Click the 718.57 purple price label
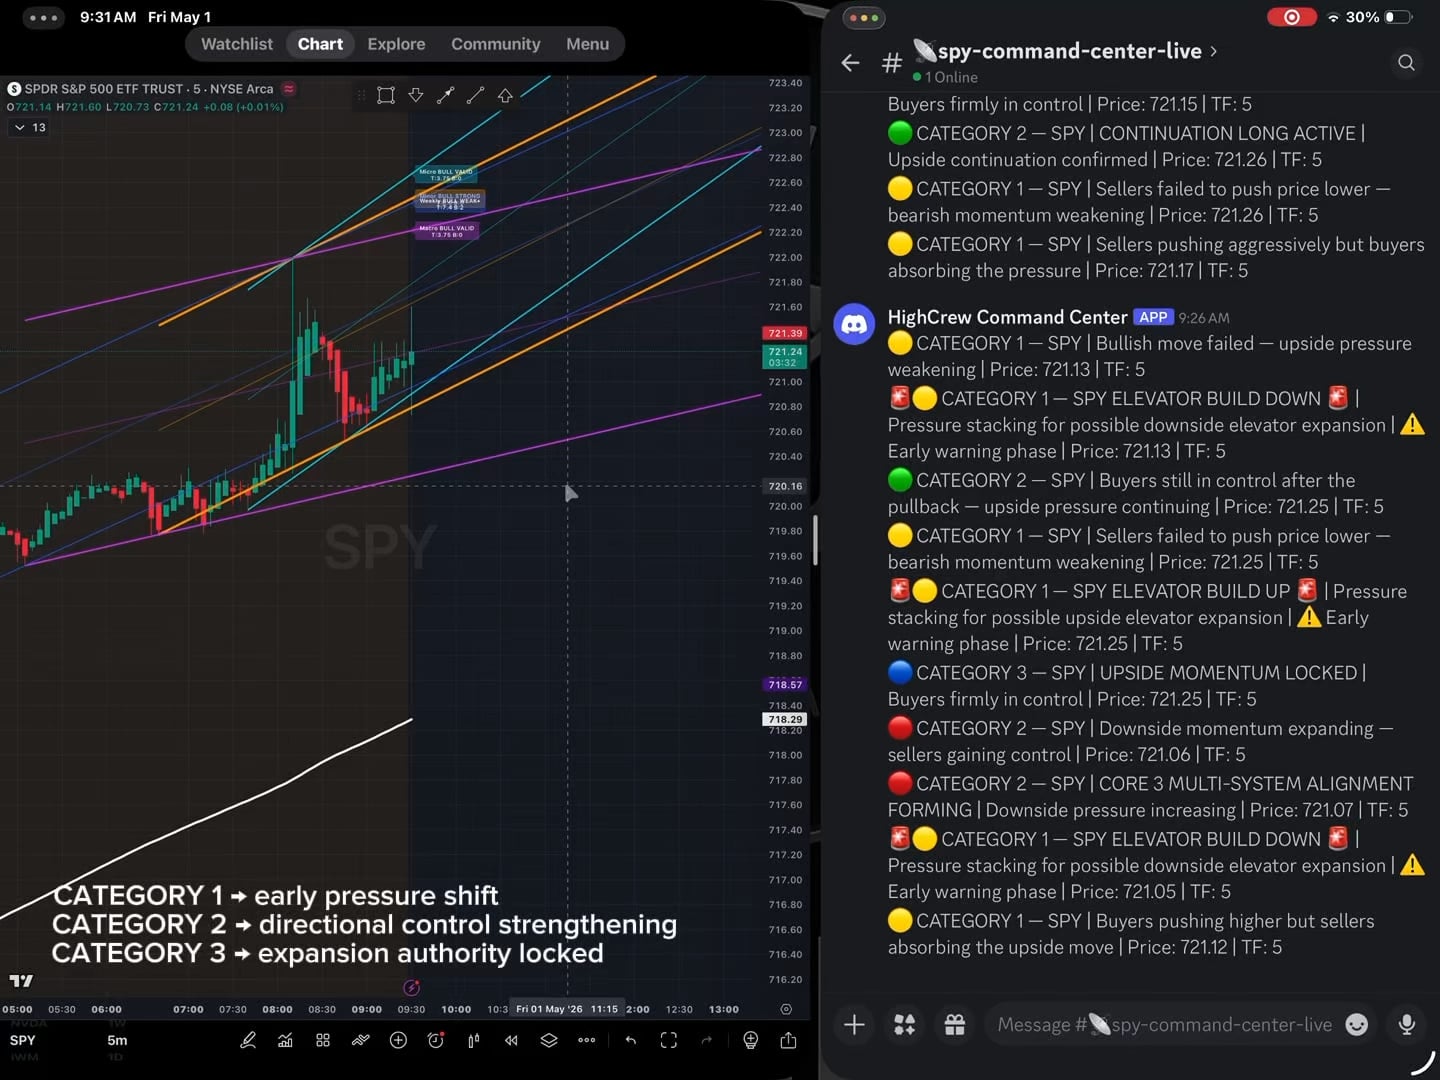Image resolution: width=1440 pixels, height=1080 pixels. click(x=785, y=685)
